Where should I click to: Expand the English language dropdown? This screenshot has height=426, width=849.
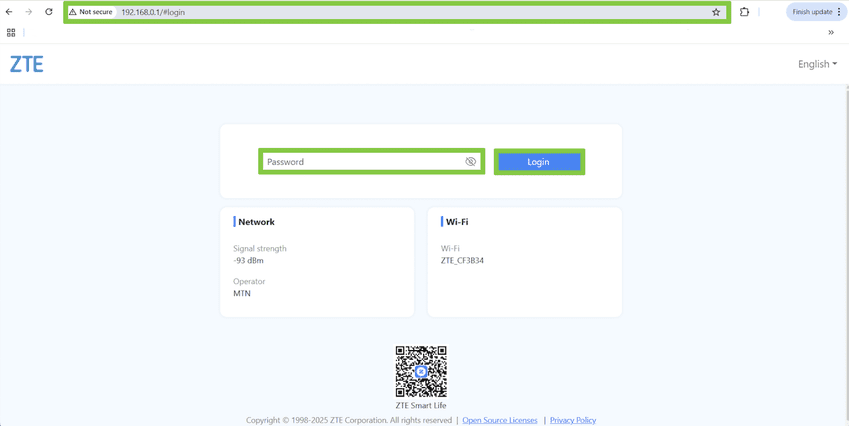tap(817, 64)
